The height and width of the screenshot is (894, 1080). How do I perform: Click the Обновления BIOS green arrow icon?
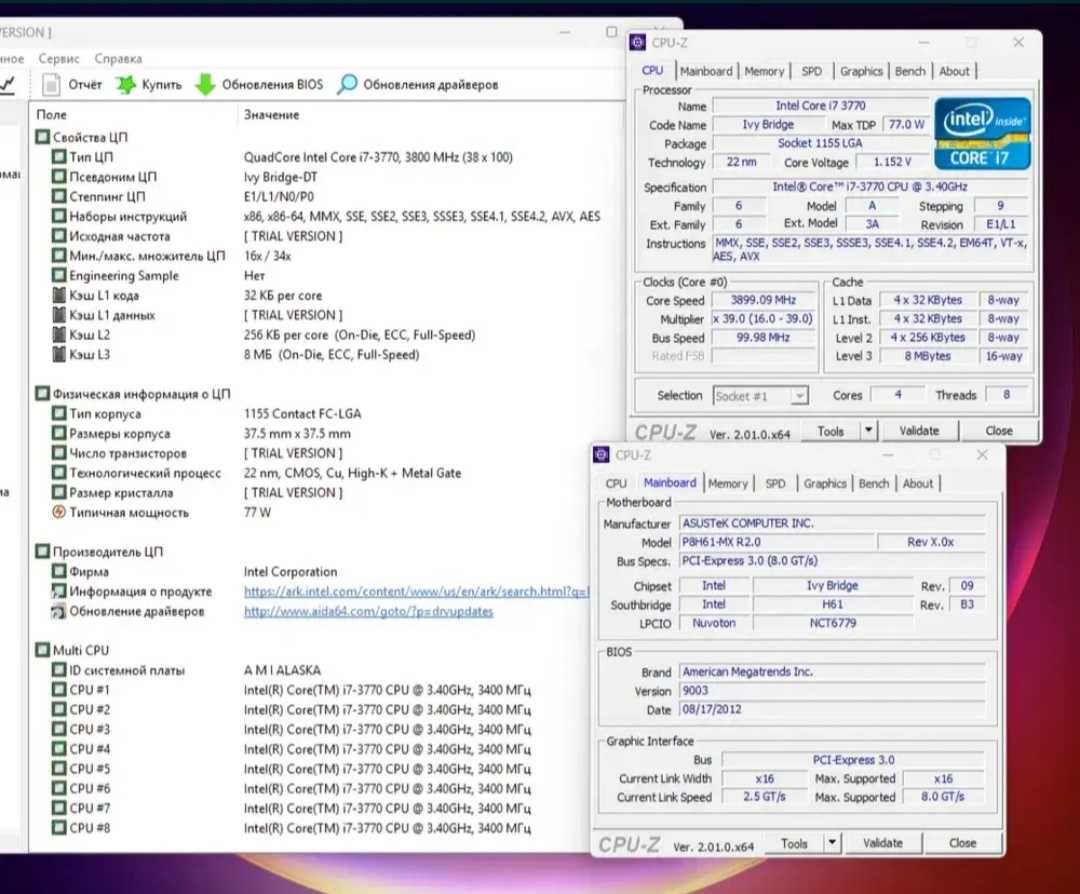205,85
